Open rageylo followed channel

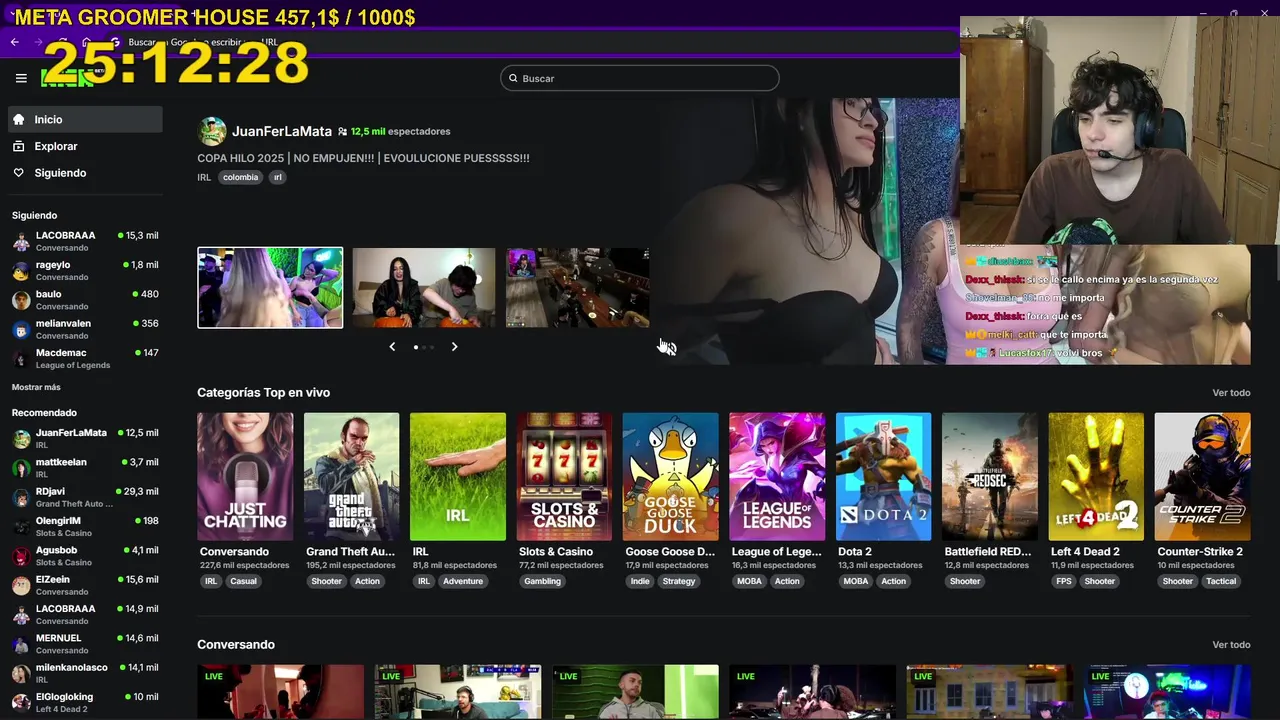point(85,270)
